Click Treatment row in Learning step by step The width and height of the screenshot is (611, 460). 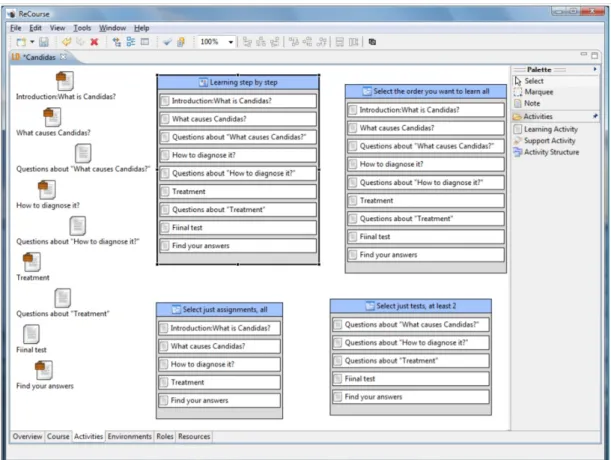tap(238, 191)
